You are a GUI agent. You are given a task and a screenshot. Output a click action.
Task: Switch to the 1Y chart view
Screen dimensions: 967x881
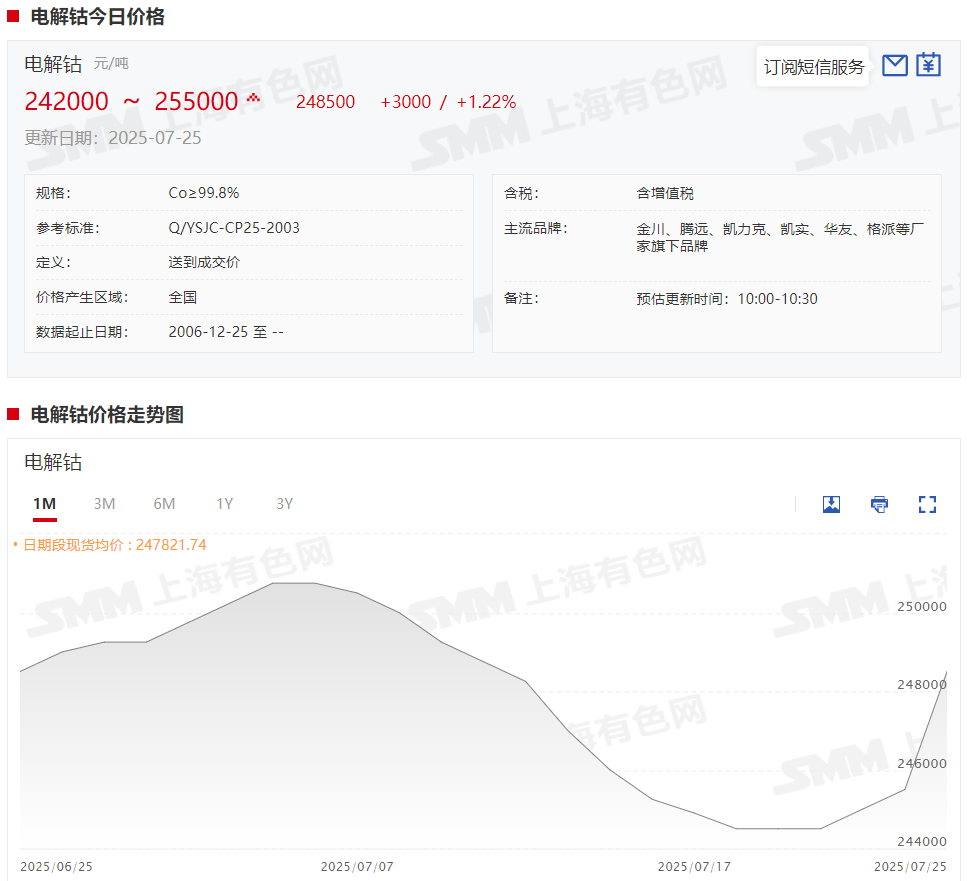[225, 504]
